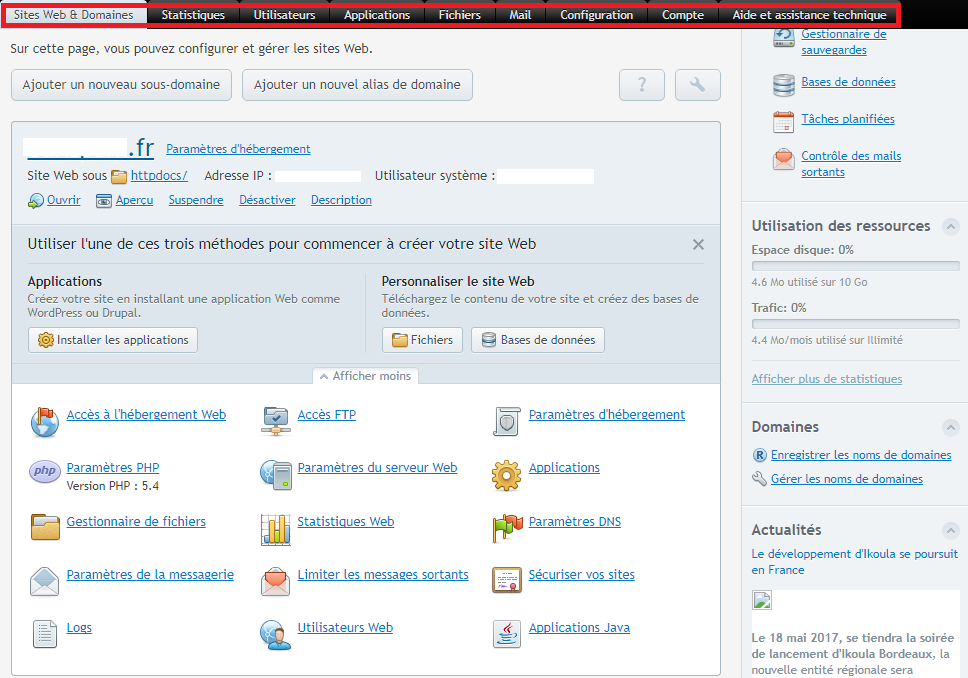
Task: Click the Description link
Action: pos(341,200)
